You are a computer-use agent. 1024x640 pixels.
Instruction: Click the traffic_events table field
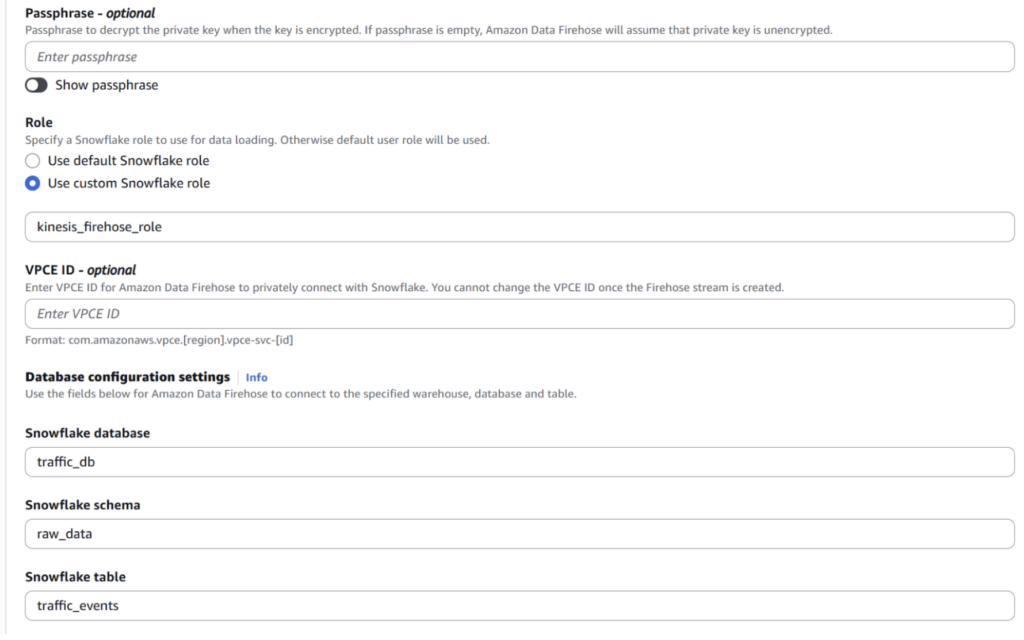tap(519, 605)
